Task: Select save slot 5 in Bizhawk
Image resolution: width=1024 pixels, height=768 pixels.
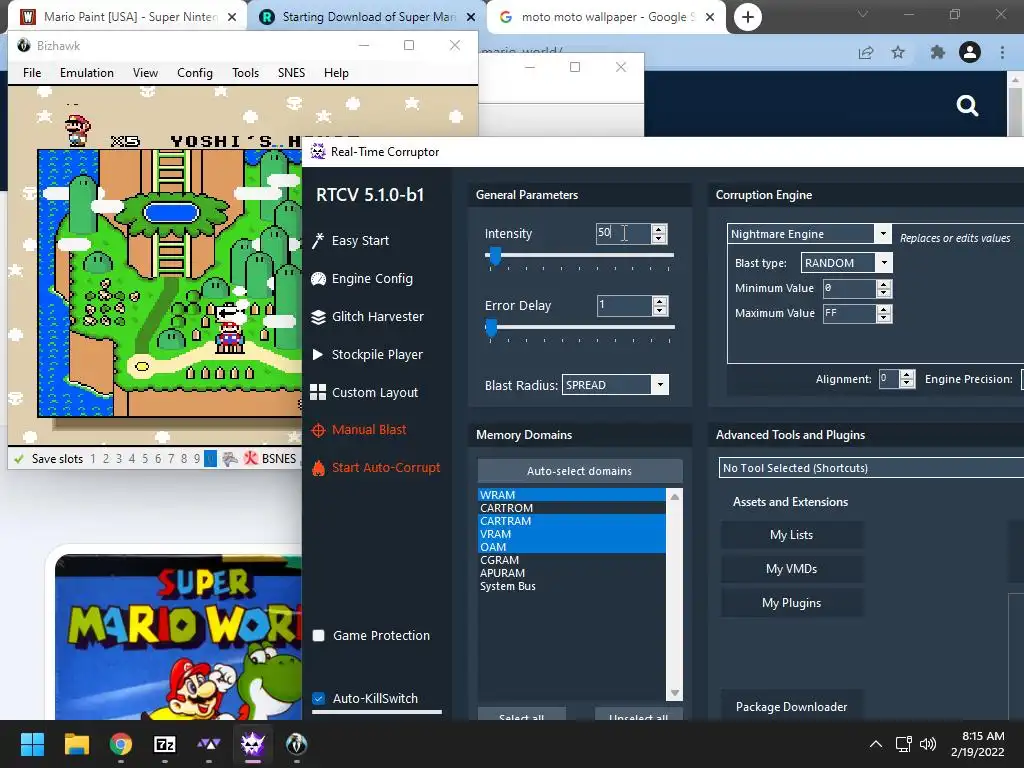Action: pos(145,458)
